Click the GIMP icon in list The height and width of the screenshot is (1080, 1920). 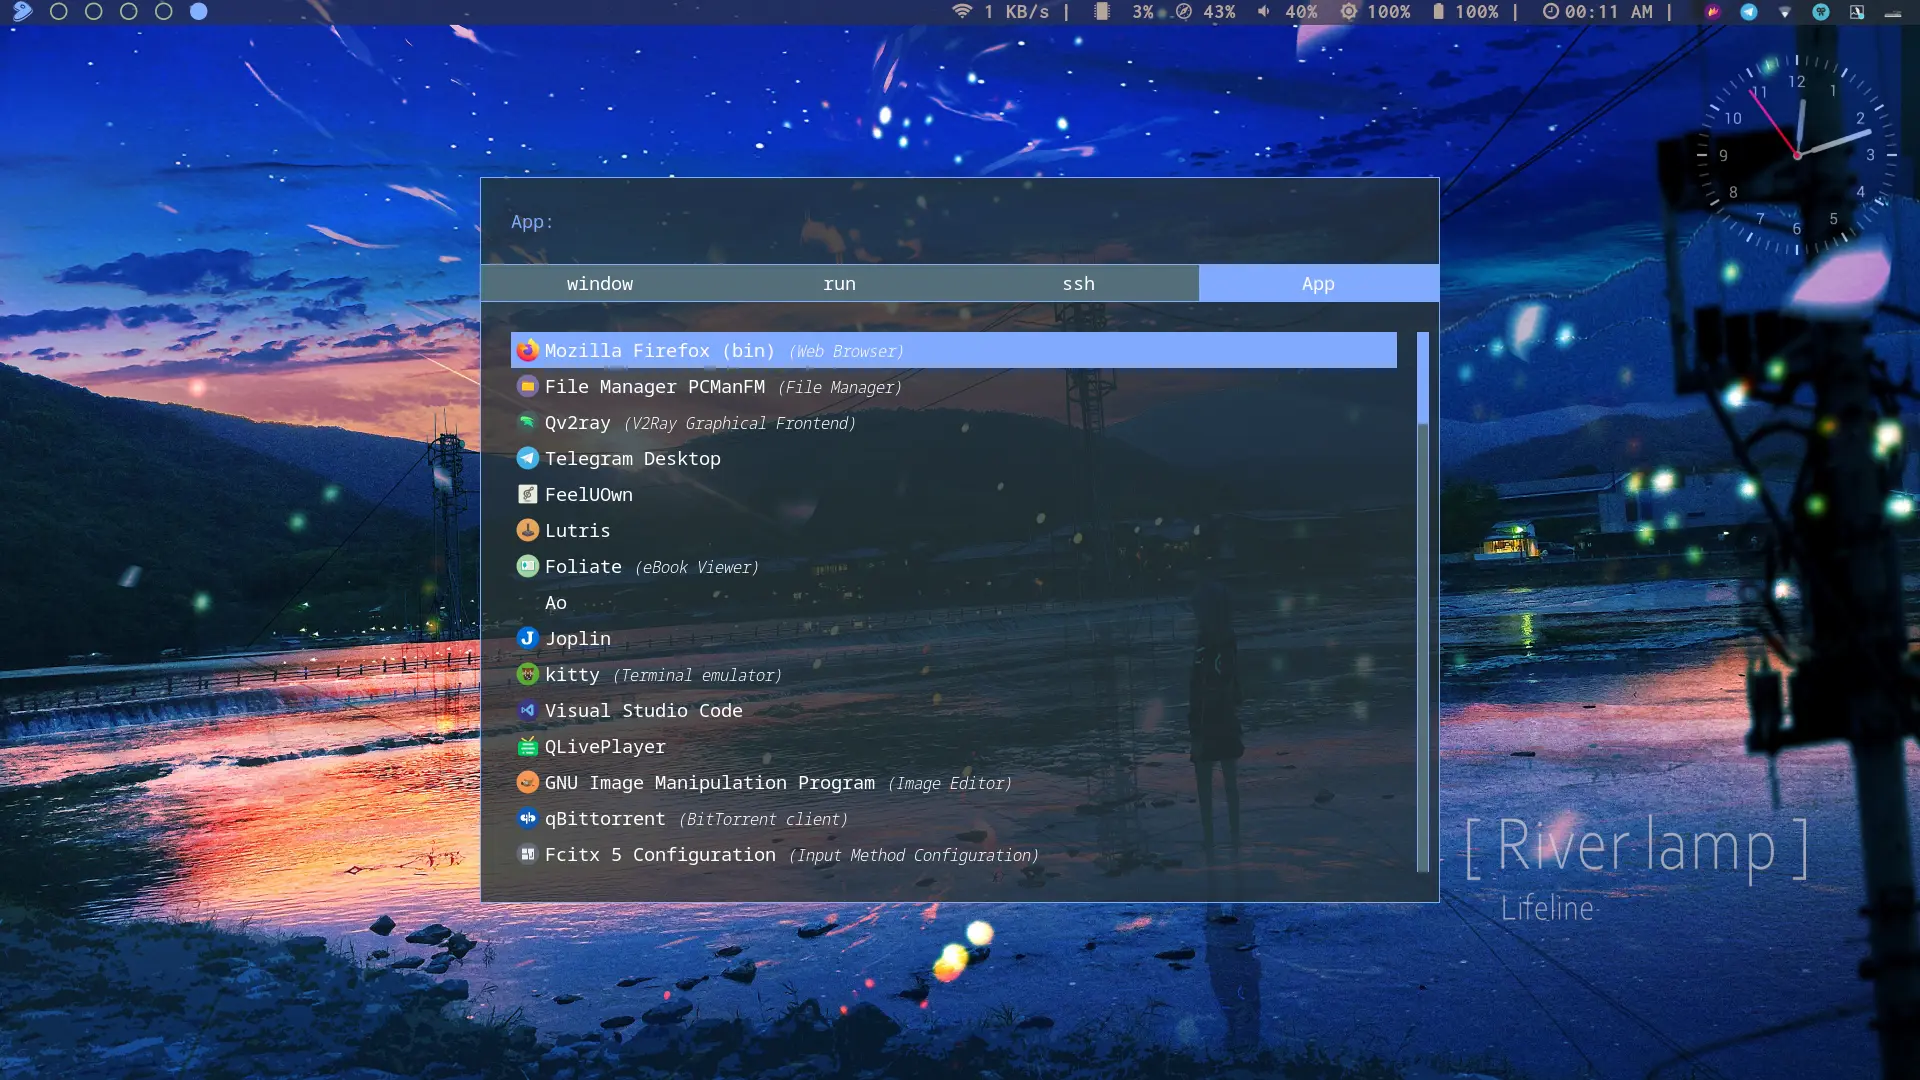527,783
